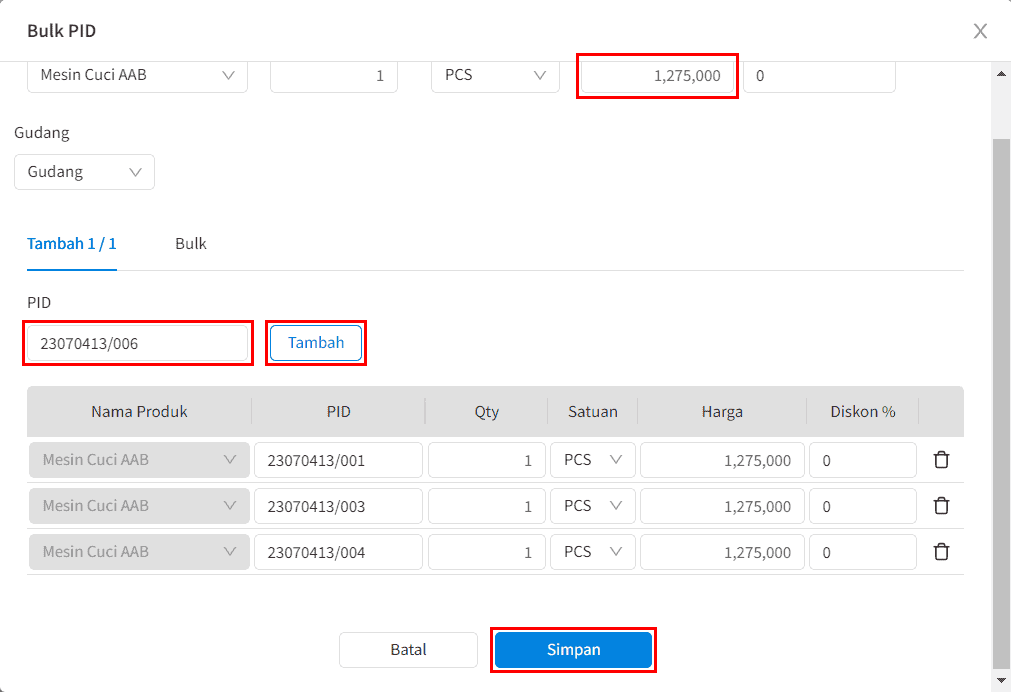The width and height of the screenshot is (1011, 692).
Task: Click the Batal cancel button
Action: click(x=408, y=649)
